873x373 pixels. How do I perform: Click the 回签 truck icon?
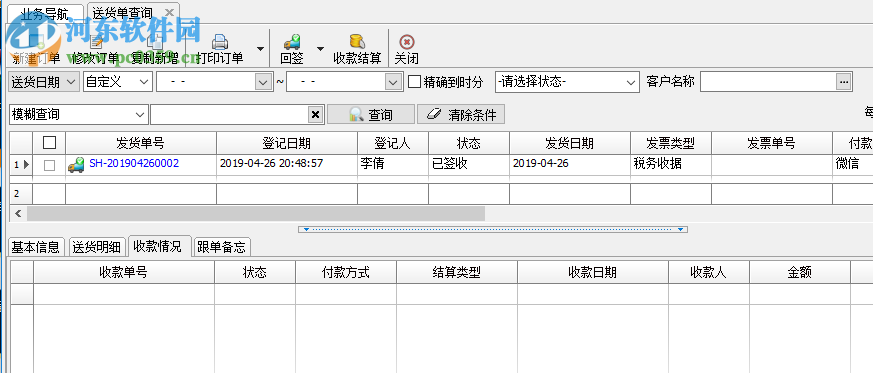click(x=292, y=42)
